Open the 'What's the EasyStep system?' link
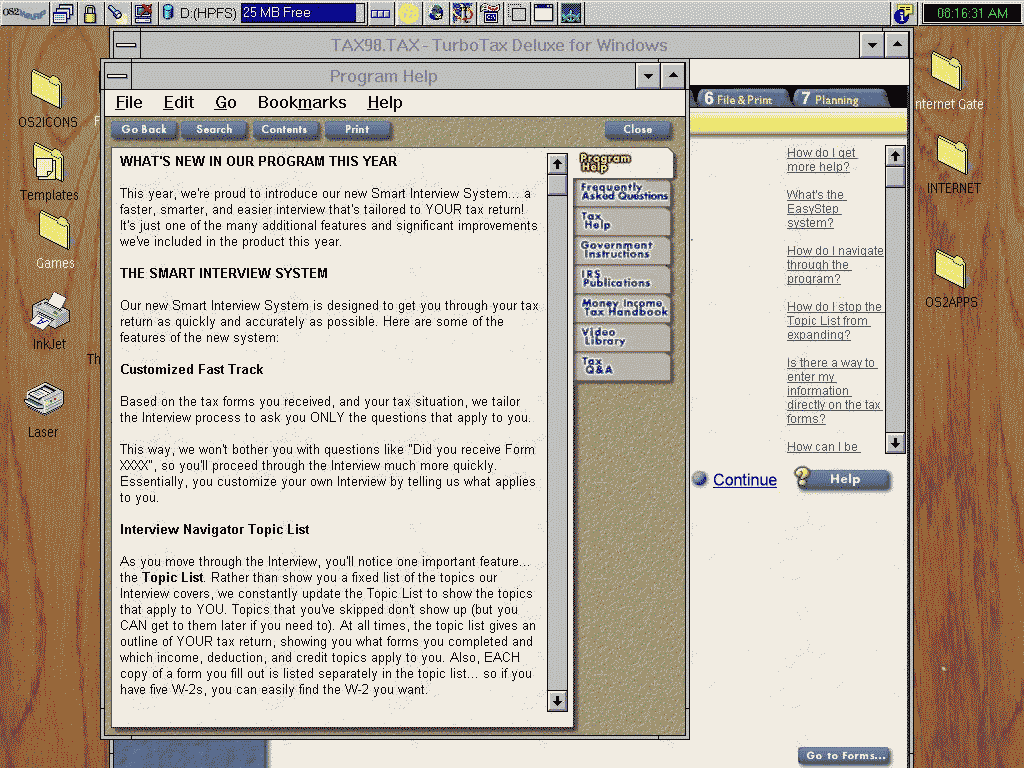Image resolution: width=1024 pixels, height=768 pixels. 816,208
